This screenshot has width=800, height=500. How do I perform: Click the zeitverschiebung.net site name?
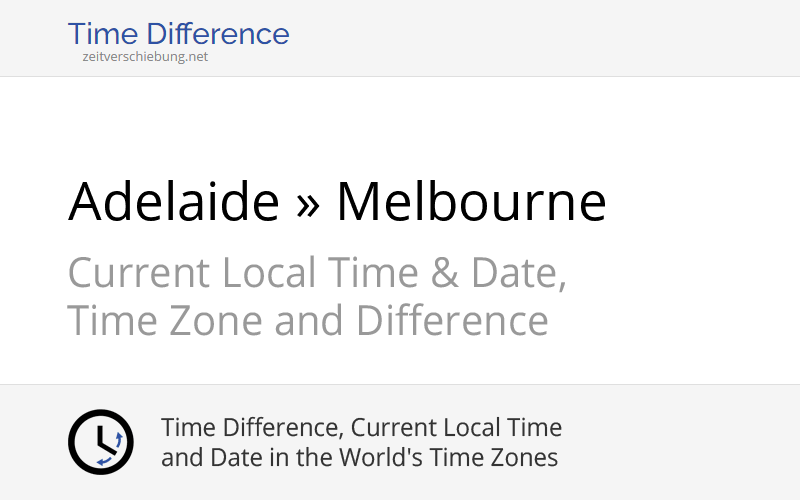click(145, 57)
